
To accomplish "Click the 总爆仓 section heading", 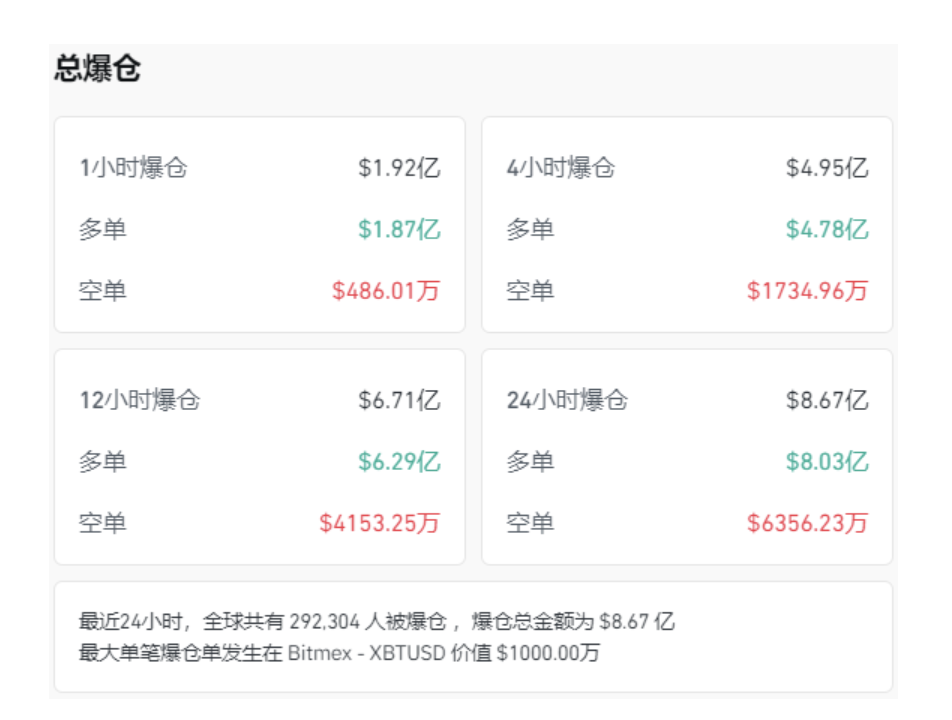I will pos(98,69).
